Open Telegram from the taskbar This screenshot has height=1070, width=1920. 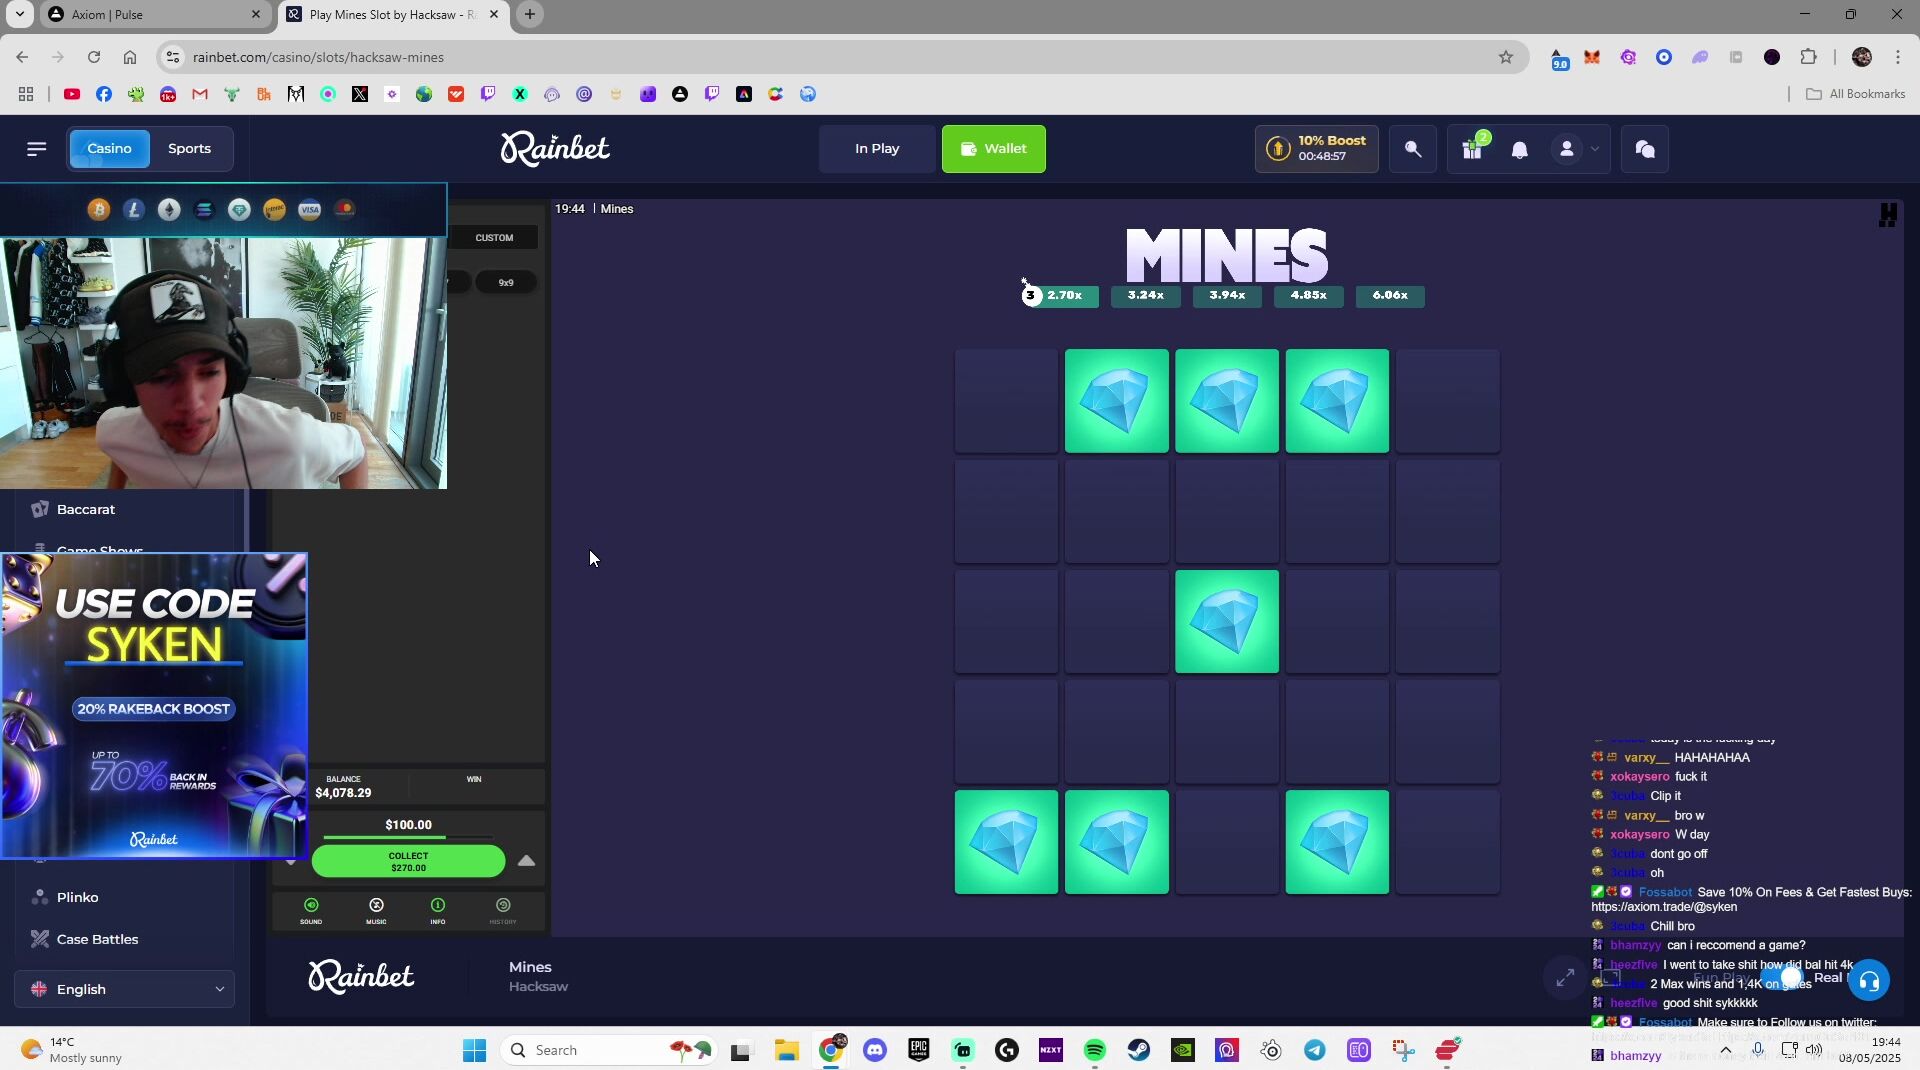(1315, 1050)
